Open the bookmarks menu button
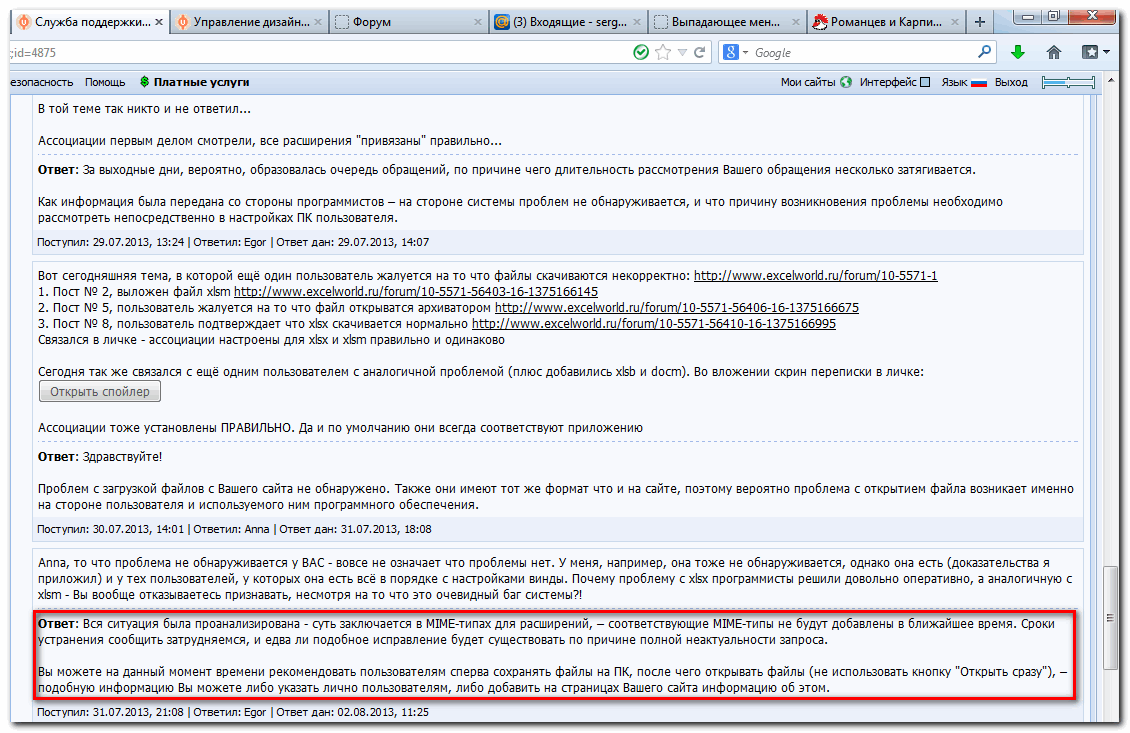The height and width of the screenshot is (733, 1130). coord(1095,52)
